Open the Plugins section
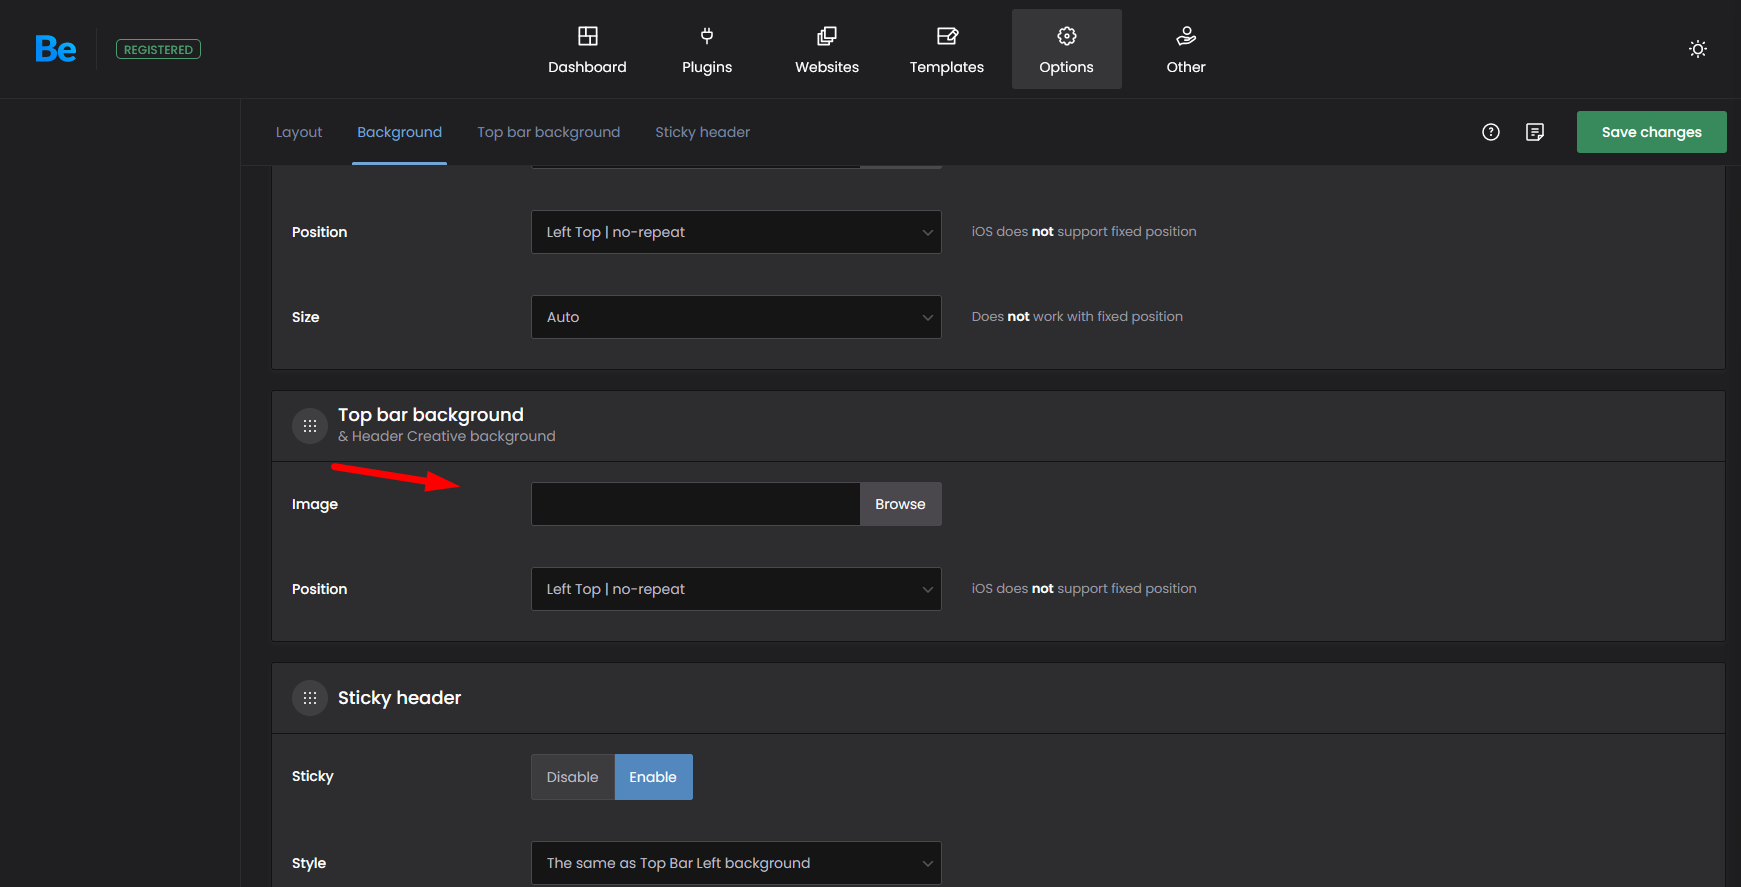Viewport: 1741px width, 887px height. [707, 49]
